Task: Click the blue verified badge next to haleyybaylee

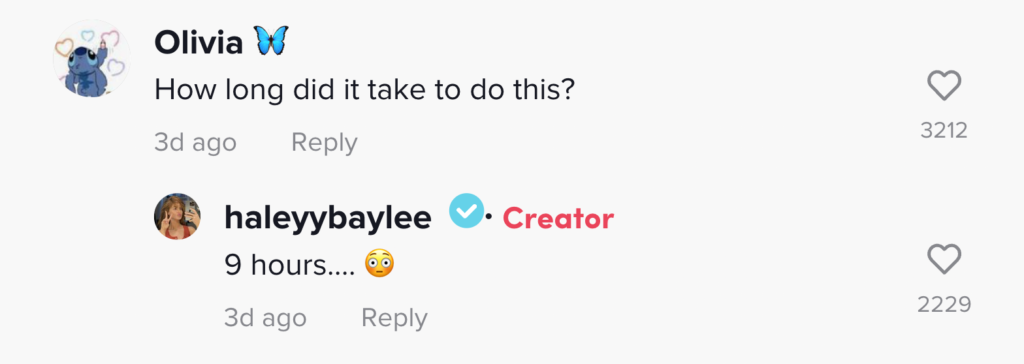Action: 466,211
